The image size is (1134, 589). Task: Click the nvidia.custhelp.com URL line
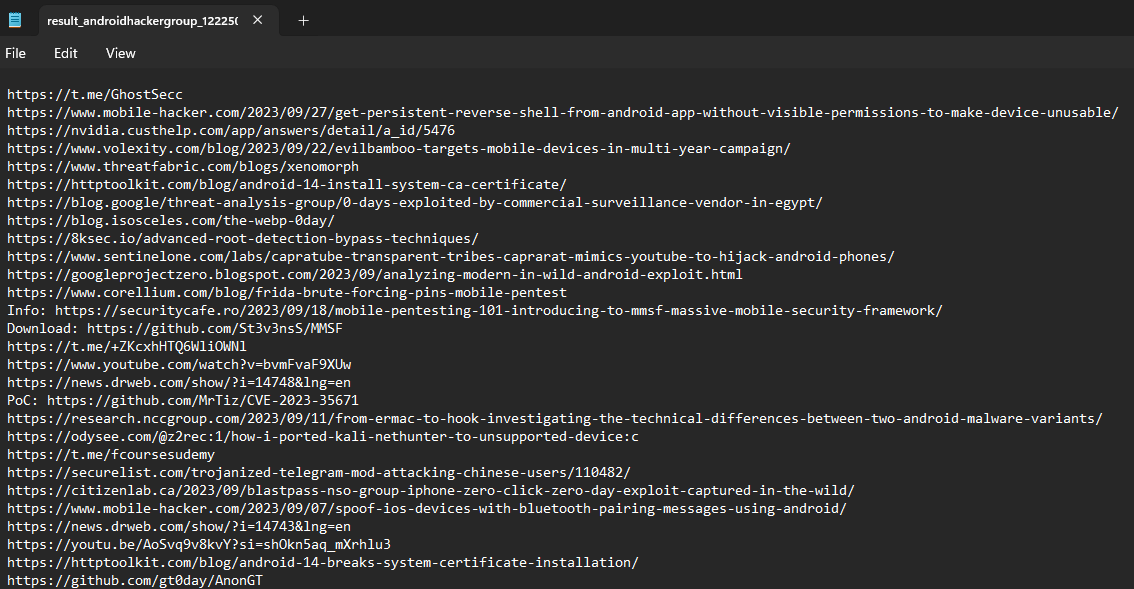[231, 131]
